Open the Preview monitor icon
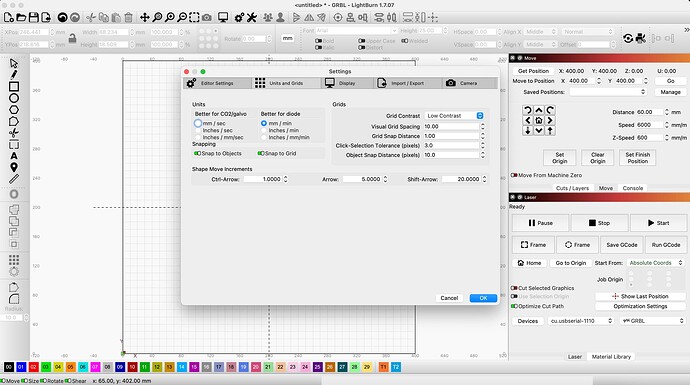The width and height of the screenshot is (690, 385). (223, 18)
